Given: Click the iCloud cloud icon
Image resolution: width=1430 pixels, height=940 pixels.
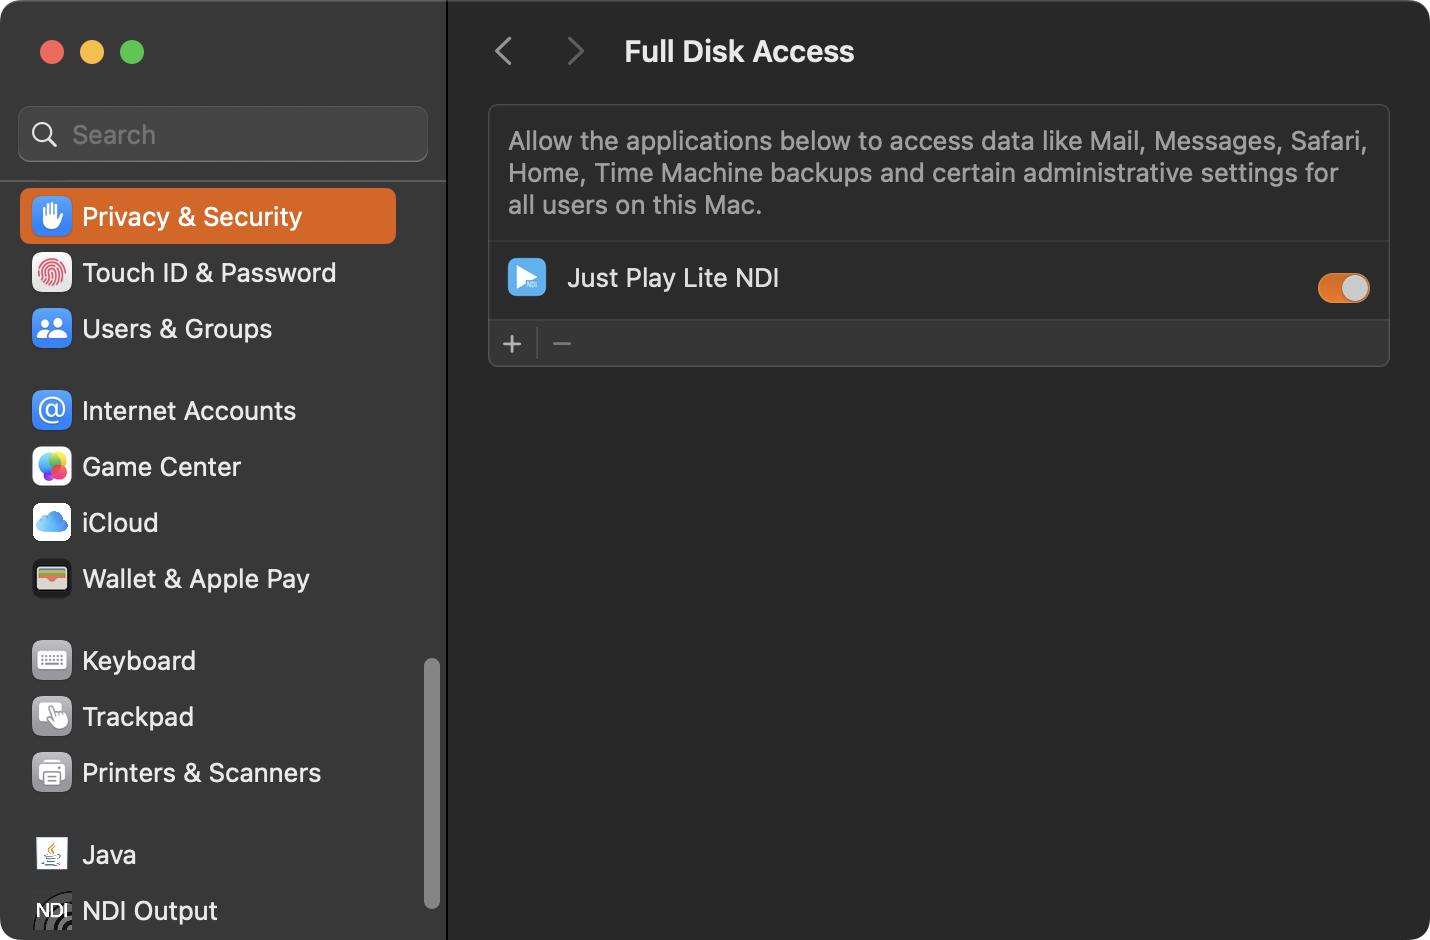Looking at the screenshot, I should click(52, 522).
